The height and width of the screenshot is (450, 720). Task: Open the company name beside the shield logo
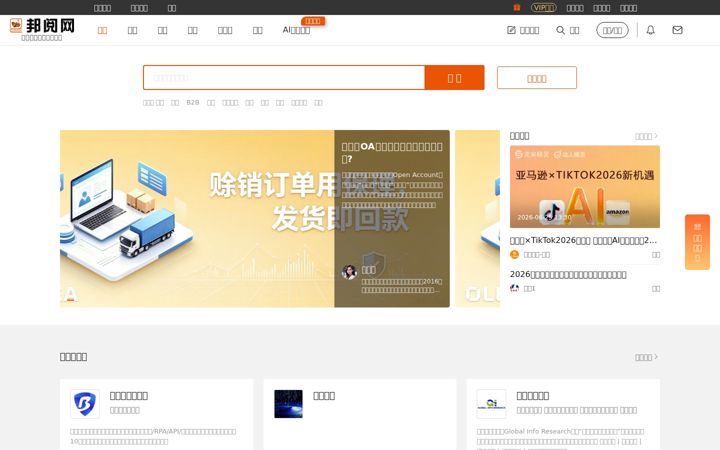(129, 396)
